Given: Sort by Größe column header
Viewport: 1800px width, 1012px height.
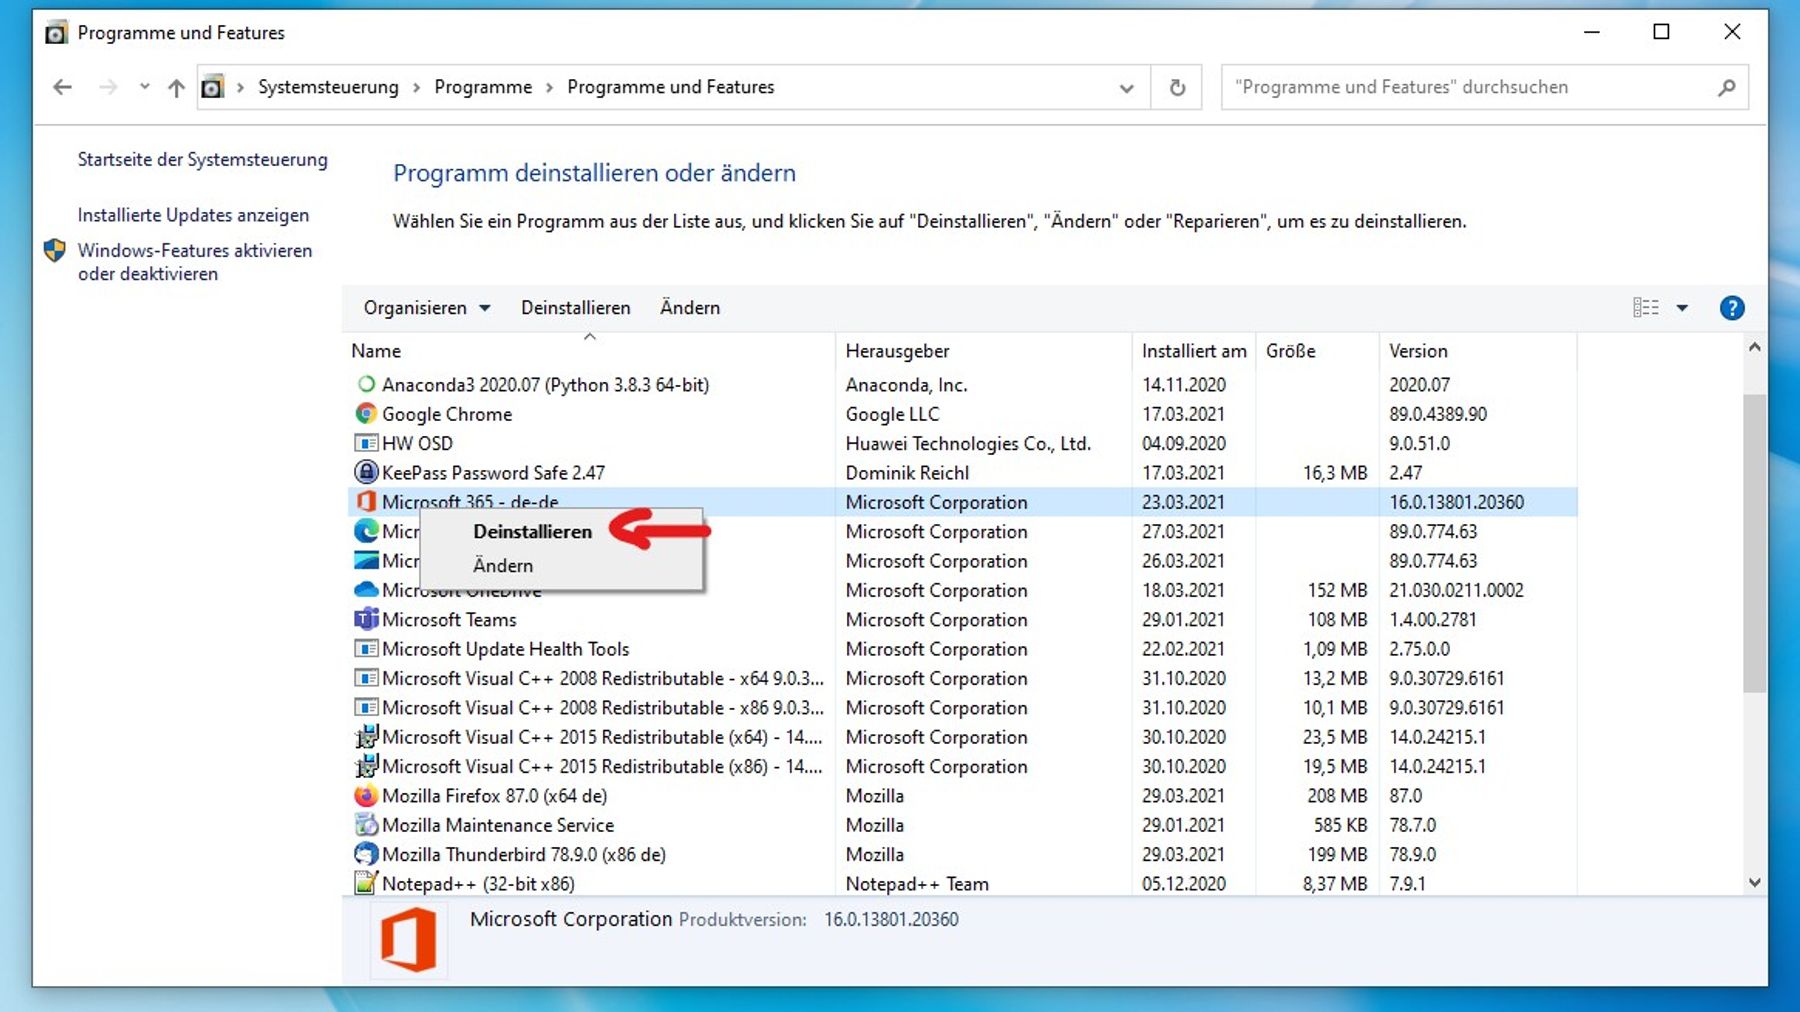Looking at the screenshot, I should [x=1317, y=351].
